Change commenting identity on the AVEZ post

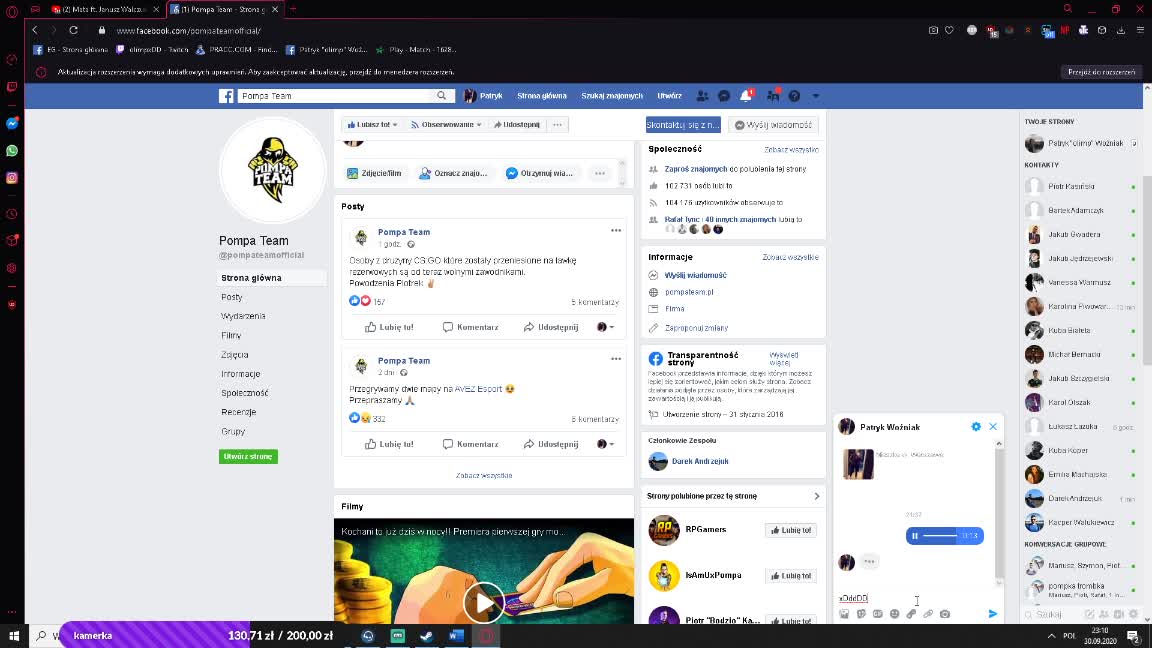click(605, 444)
